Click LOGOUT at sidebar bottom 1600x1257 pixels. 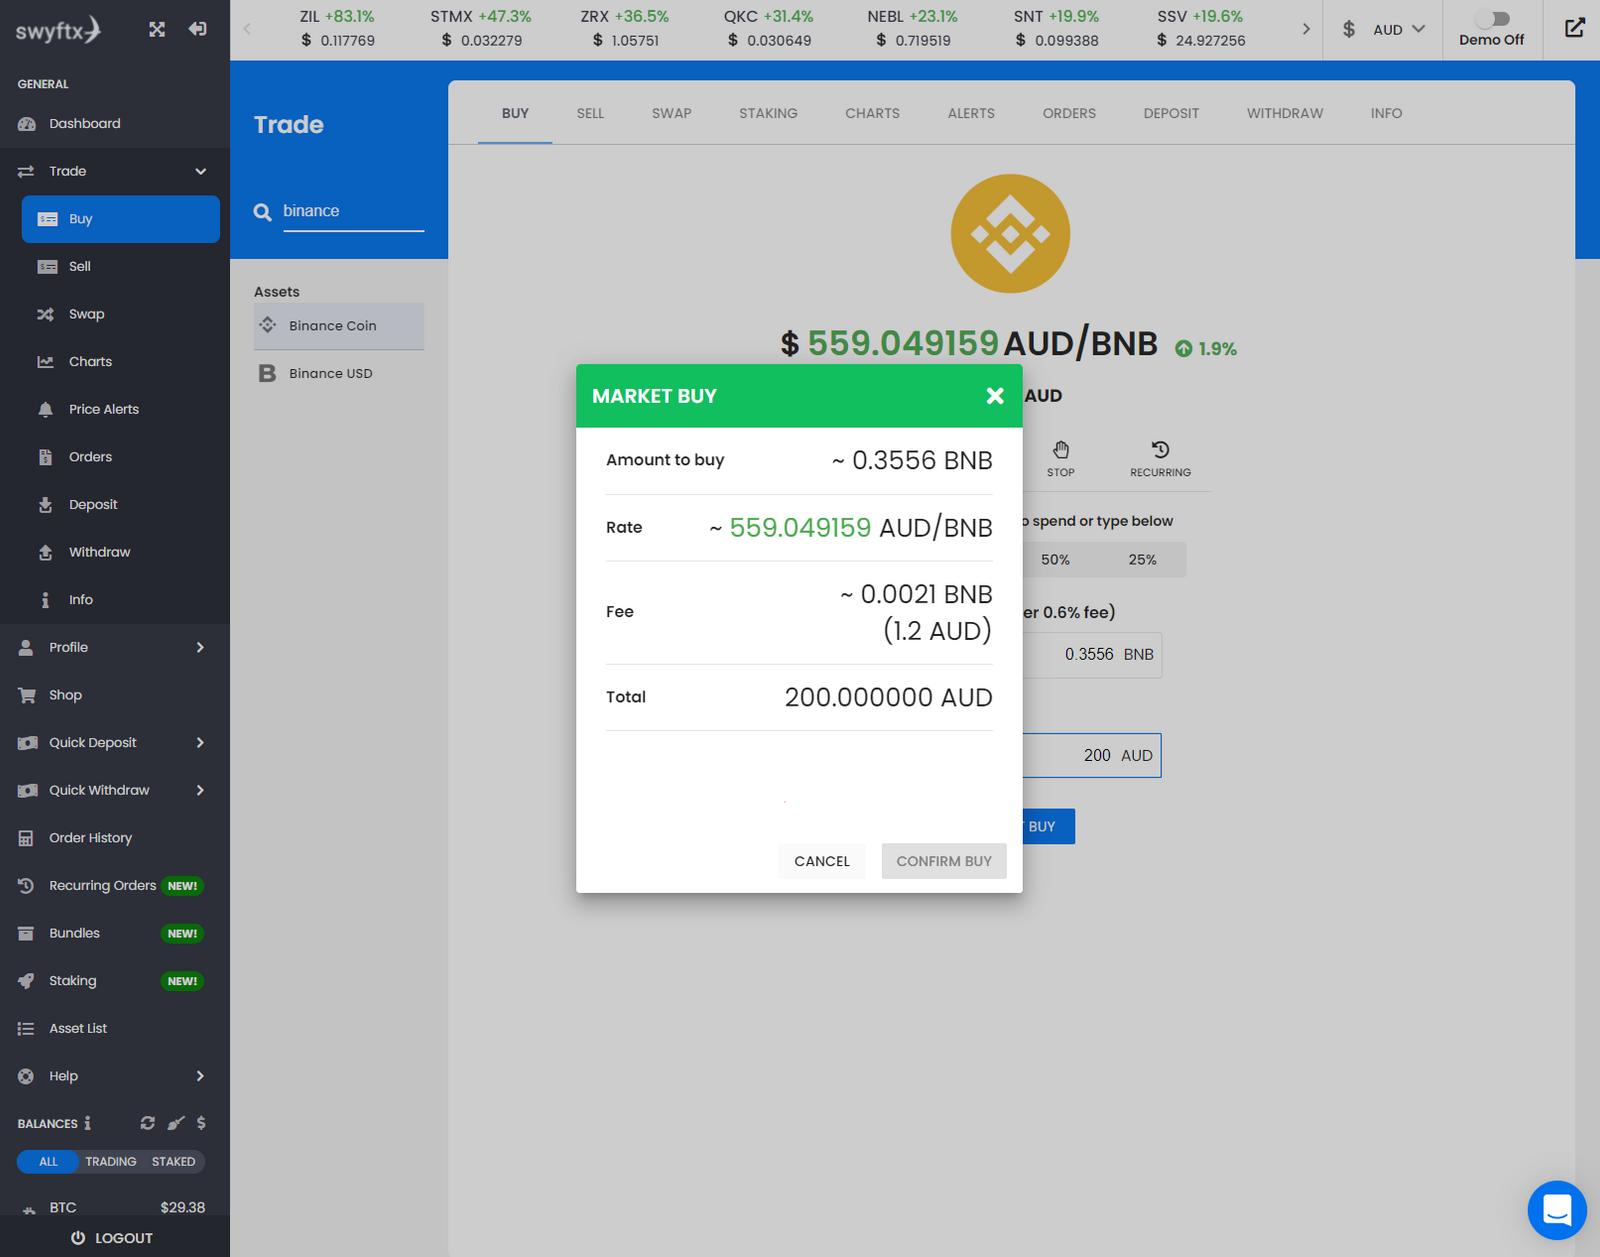(112, 1238)
